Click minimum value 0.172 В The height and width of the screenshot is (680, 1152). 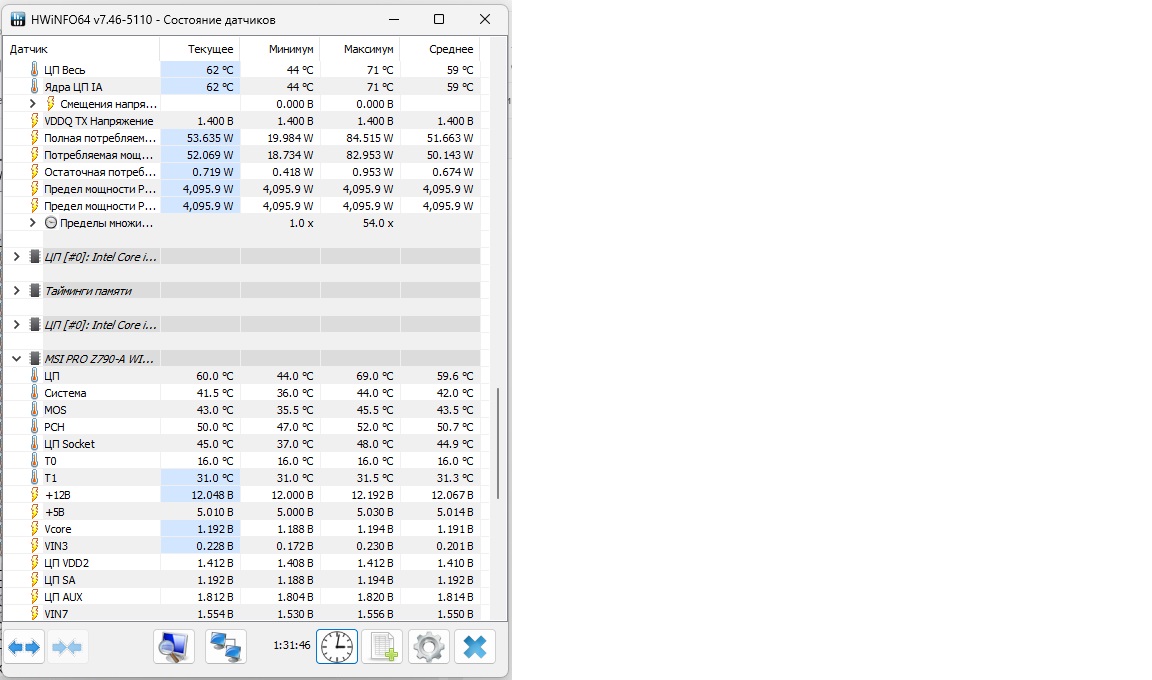click(x=295, y=546)
